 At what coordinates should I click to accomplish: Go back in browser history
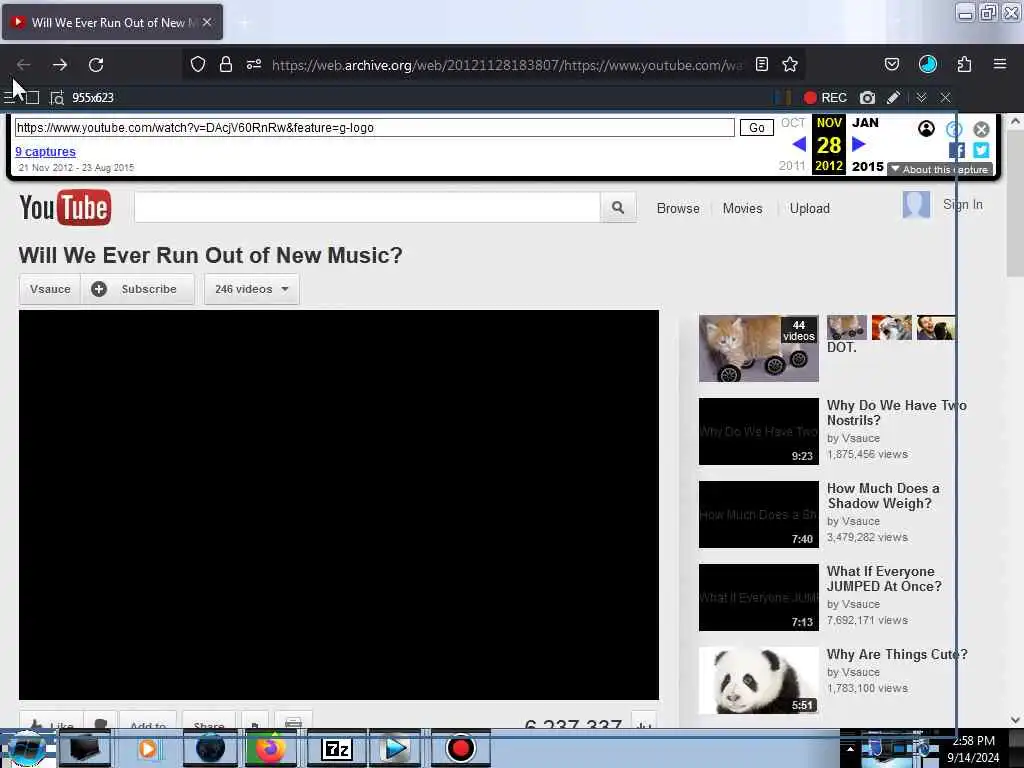[24, 65]
